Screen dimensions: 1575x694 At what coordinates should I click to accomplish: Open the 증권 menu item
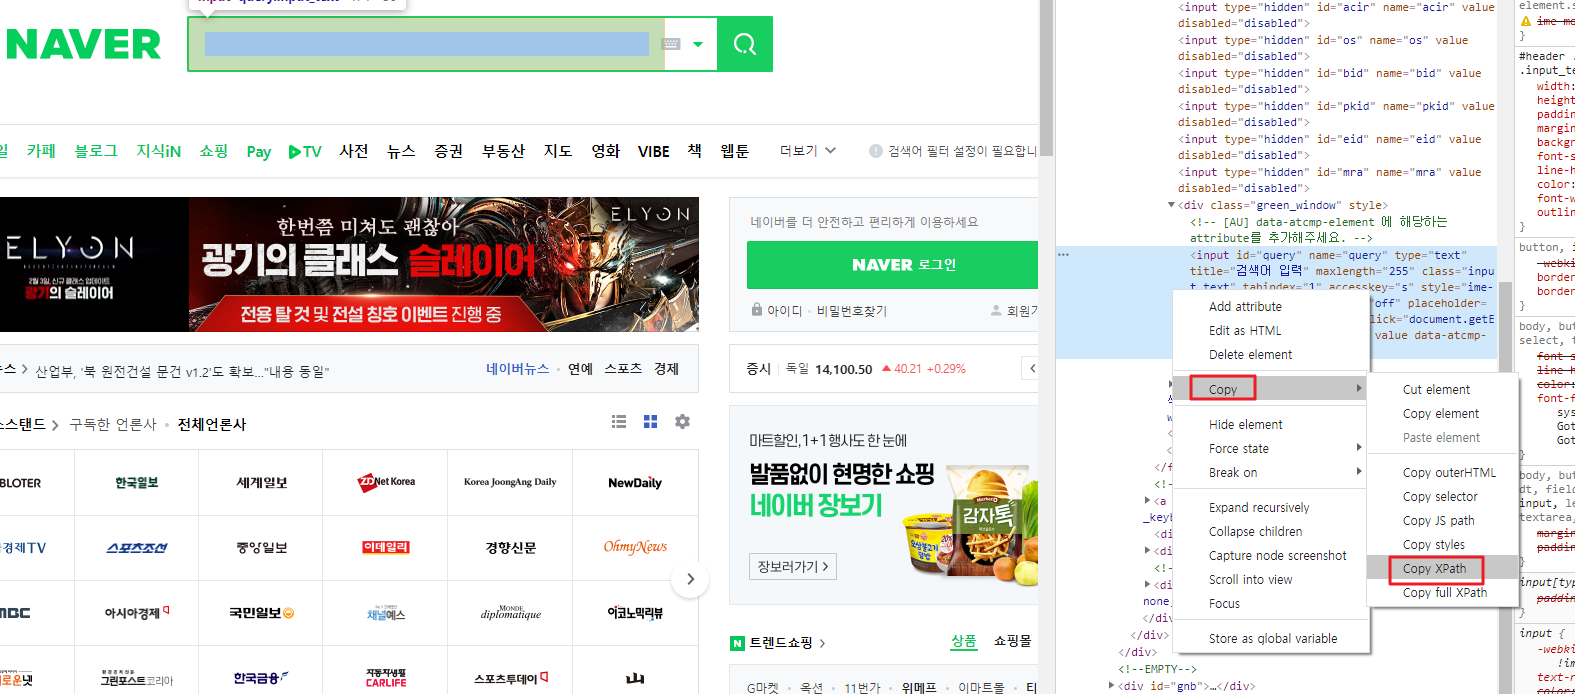click(449, 151)
